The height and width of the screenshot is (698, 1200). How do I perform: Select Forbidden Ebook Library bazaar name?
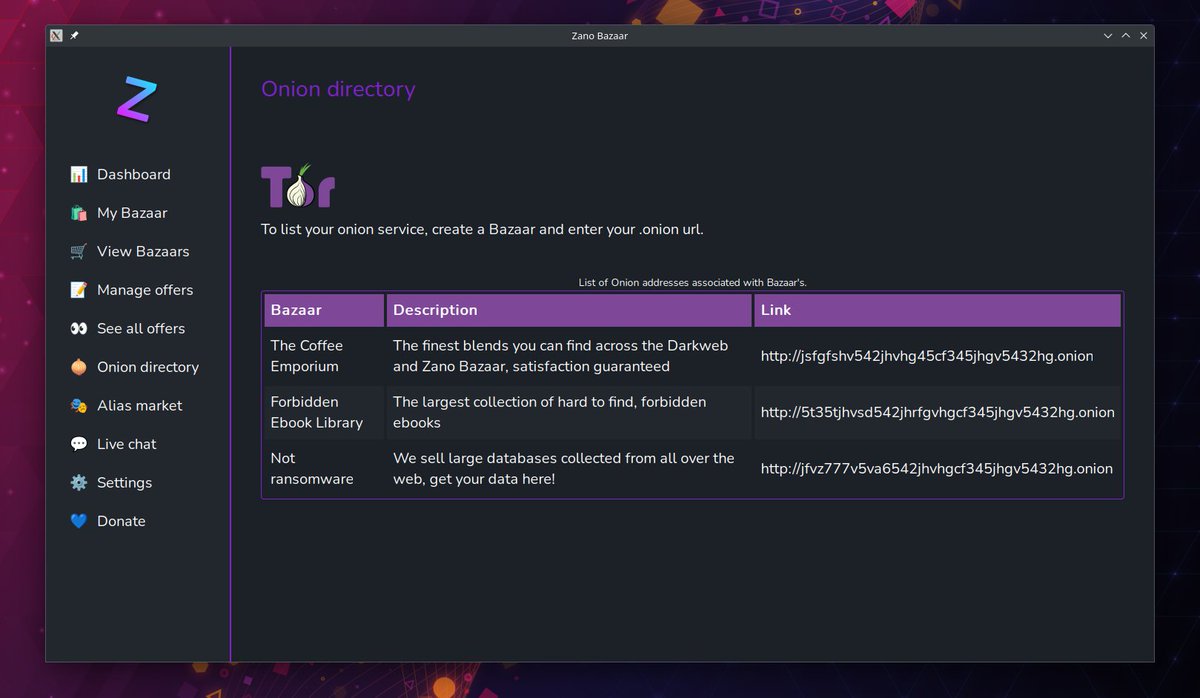[317, 412]
